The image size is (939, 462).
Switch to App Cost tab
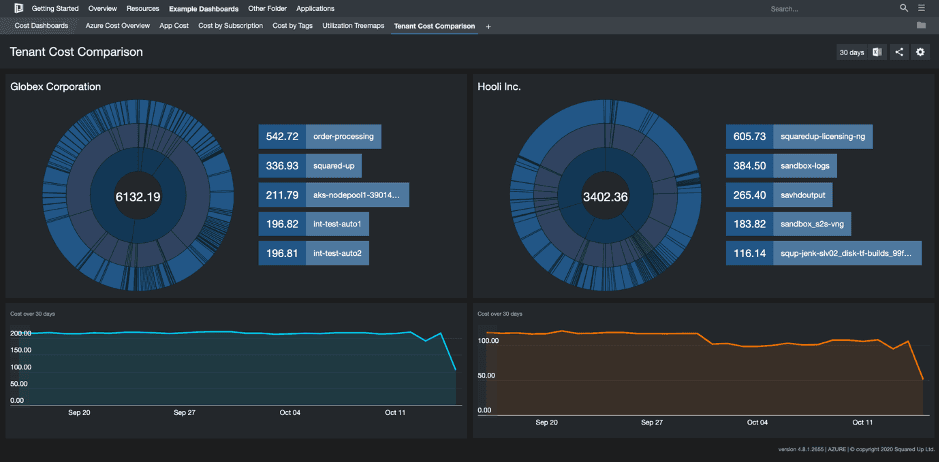click(174, 26)
